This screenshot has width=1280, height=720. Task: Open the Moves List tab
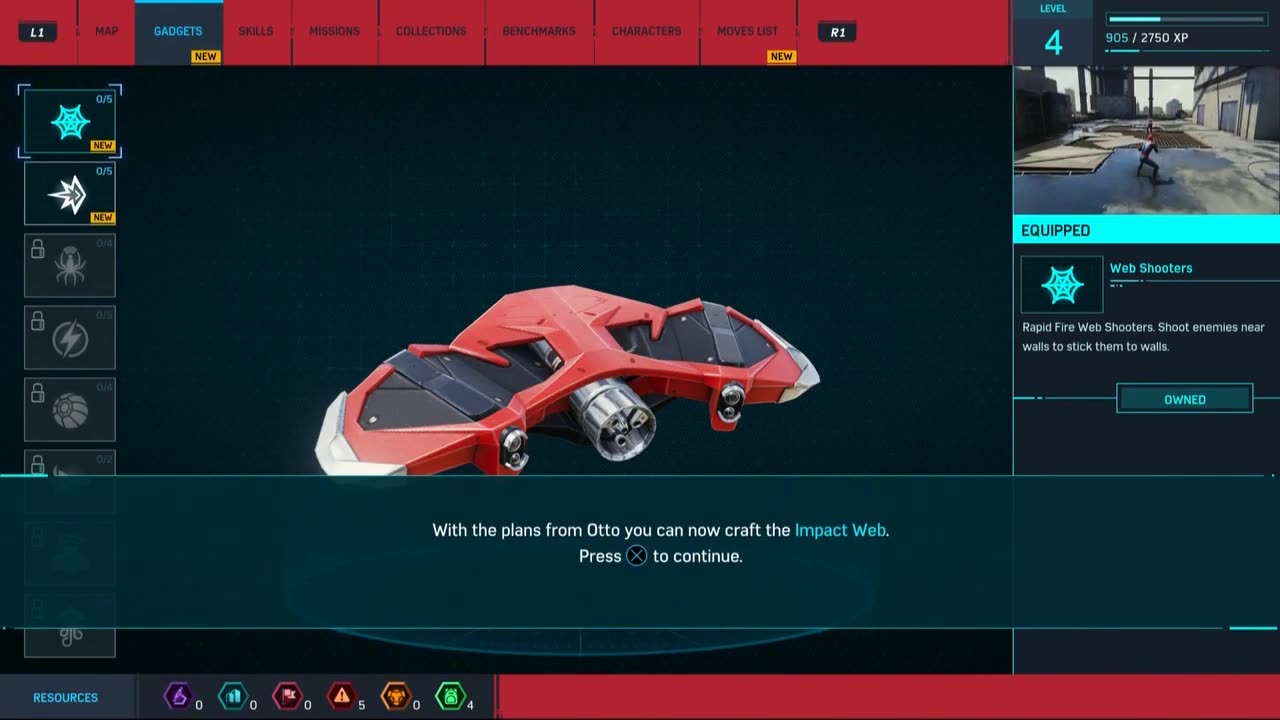coord(747,32)
